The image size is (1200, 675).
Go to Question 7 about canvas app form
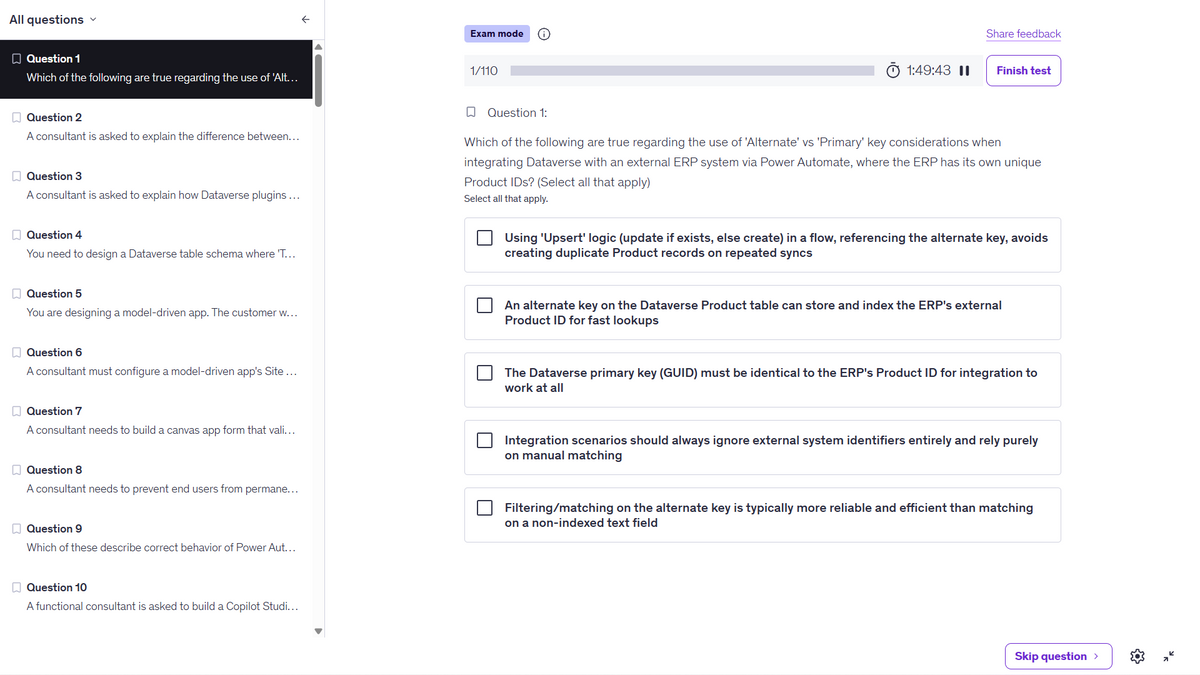[x=156, y=421]
